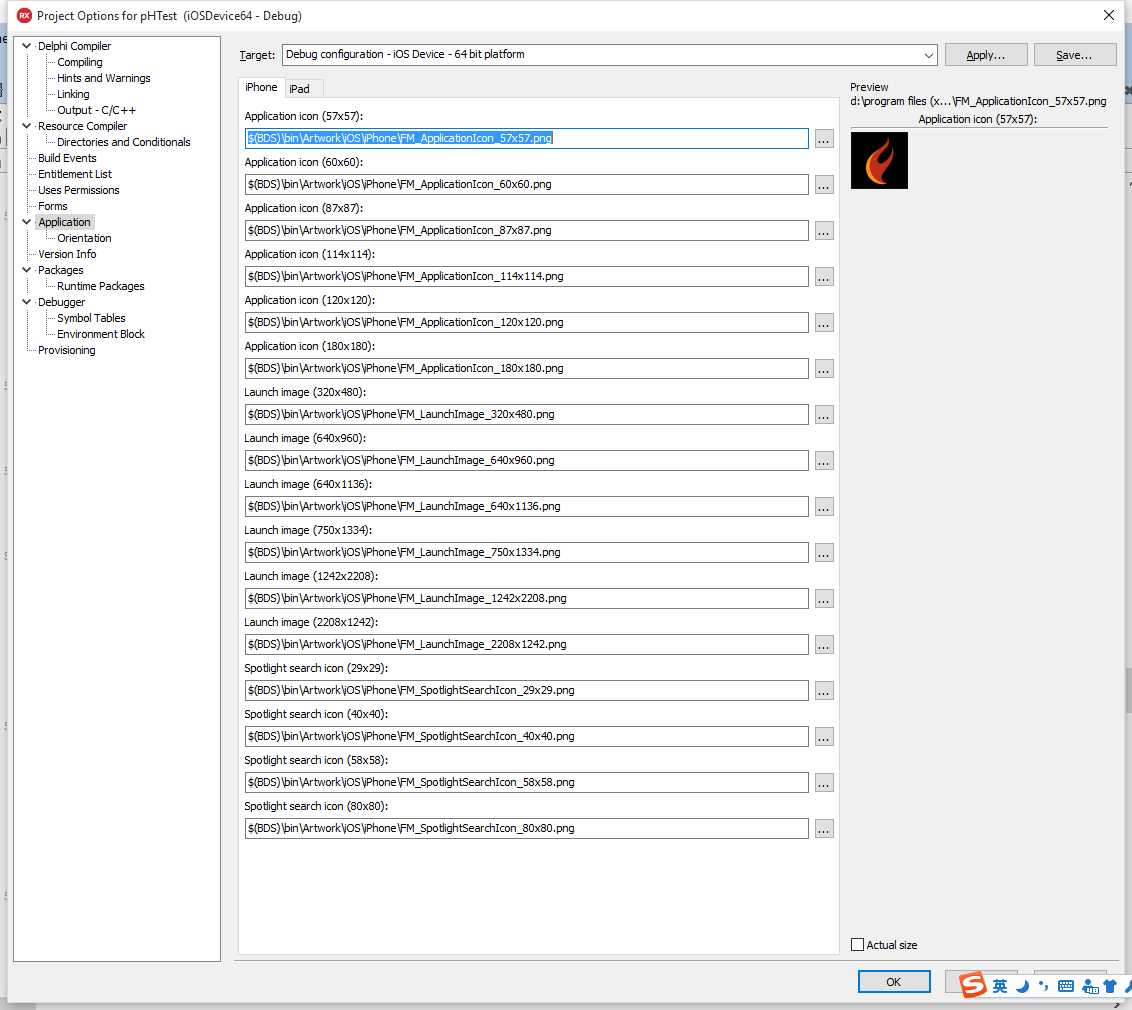Browse for Launch image 640x960 file
Viewport: 1132px width, 1010px height.
[x=824, y=461]
